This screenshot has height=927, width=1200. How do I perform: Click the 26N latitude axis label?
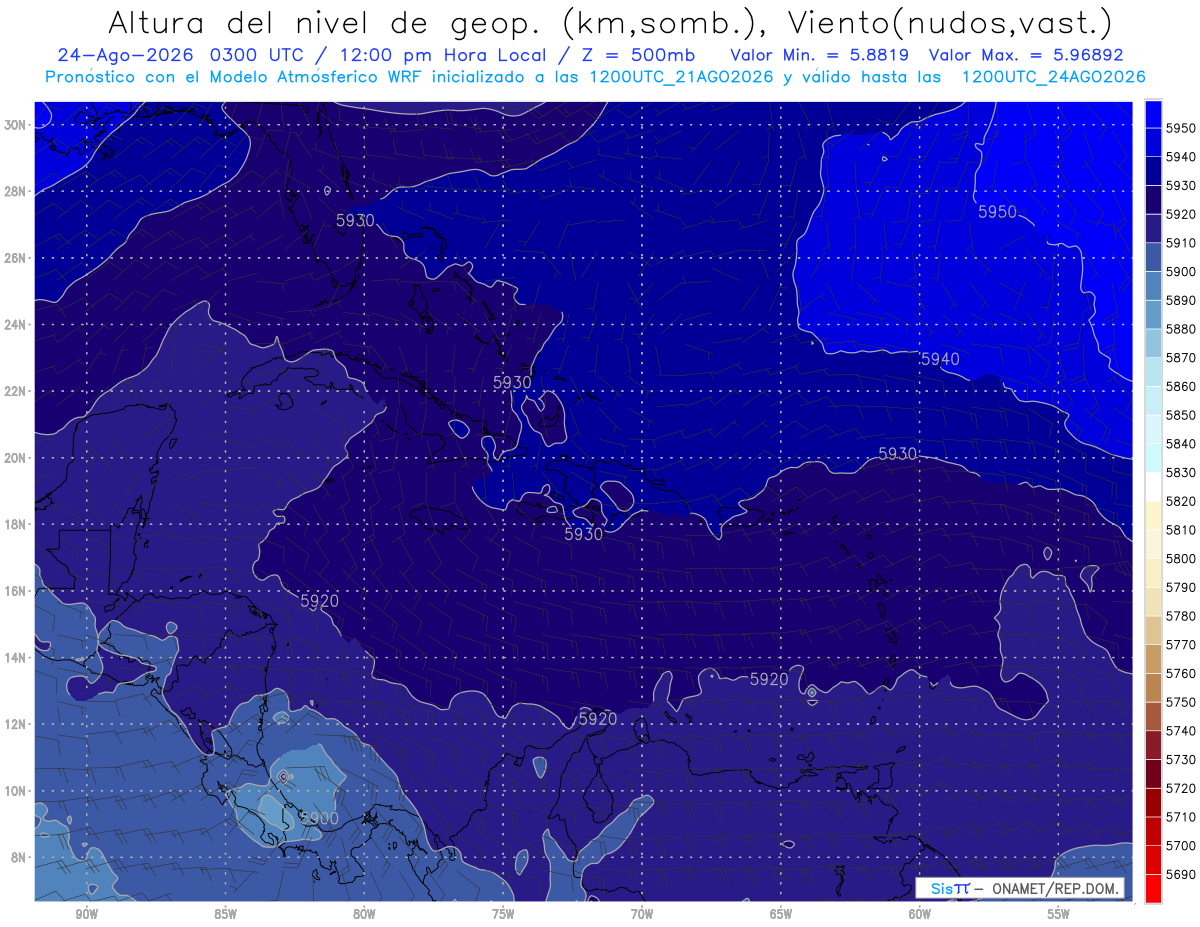click(x=17, y=258)
